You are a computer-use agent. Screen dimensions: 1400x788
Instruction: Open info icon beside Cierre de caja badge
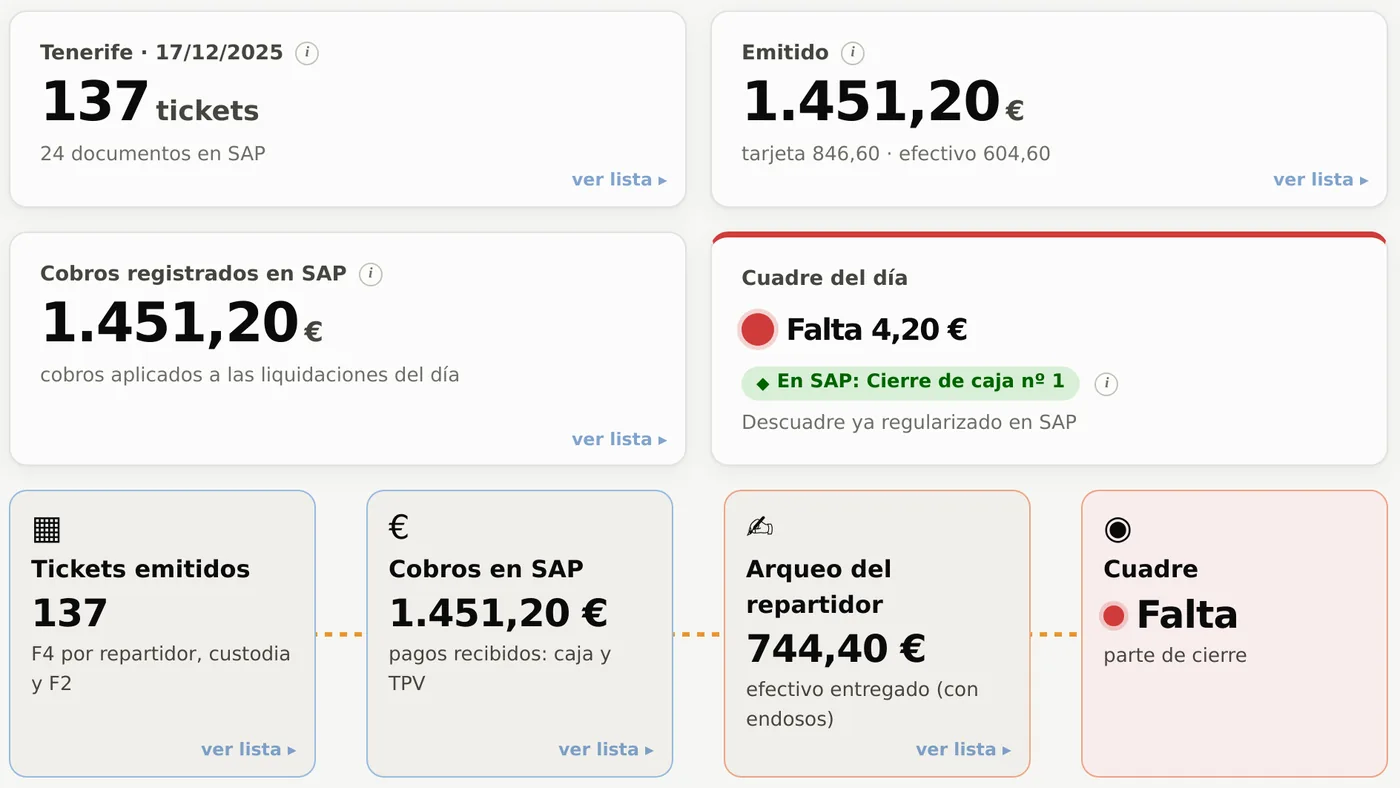click(x=1106, y=384)
